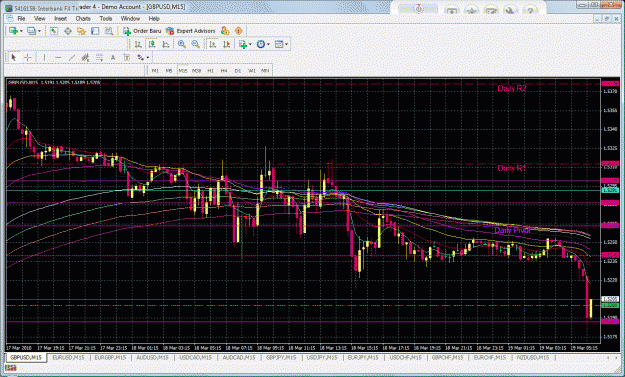625x377 pixels.
Task: Open the Help menu
Action: pyautogui.click(x=154, y=18)
